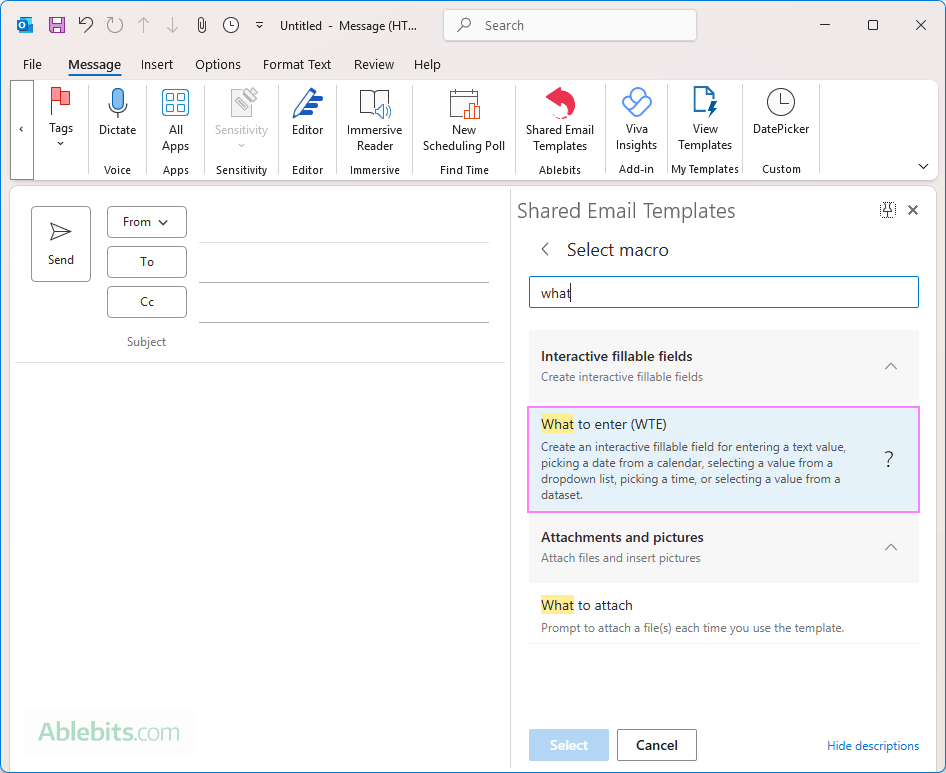Switch to the Review tab
Image resolution: width=946 pixels, height=773 pixels.
click(373, 65)
